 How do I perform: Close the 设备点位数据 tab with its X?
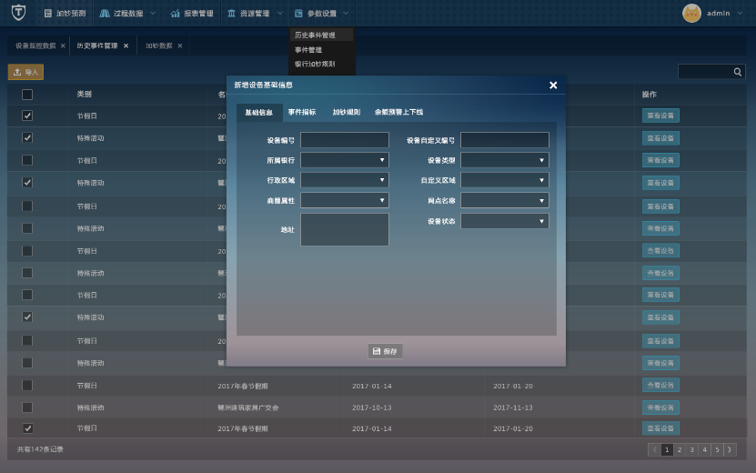[x=62, y=46]
